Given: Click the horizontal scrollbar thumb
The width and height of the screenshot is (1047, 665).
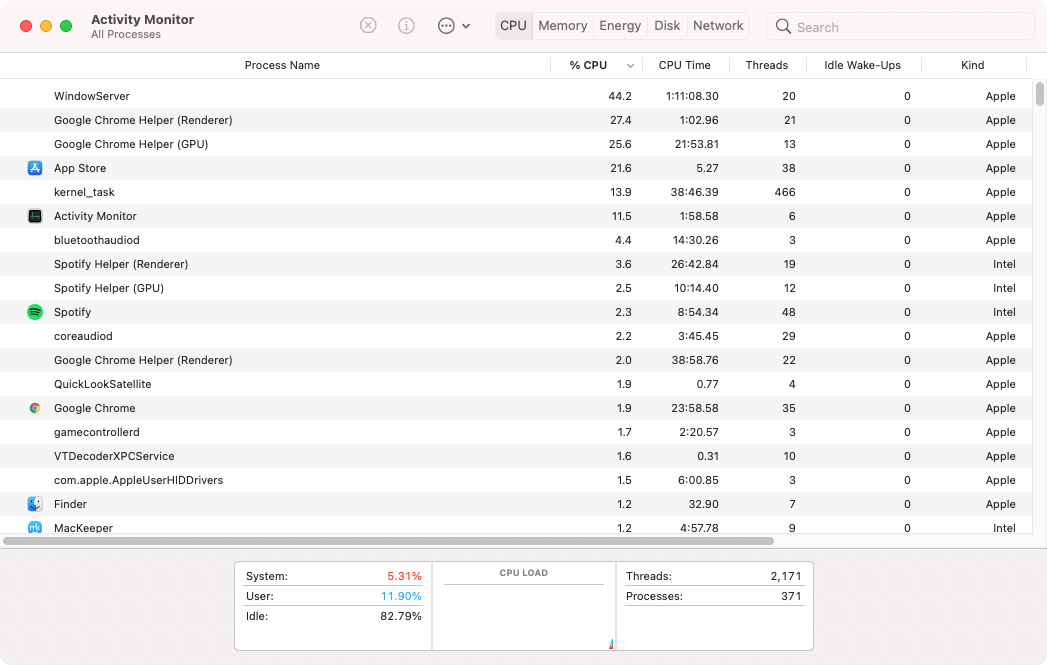Looking at the screenshot, I should tap(388, 541).
